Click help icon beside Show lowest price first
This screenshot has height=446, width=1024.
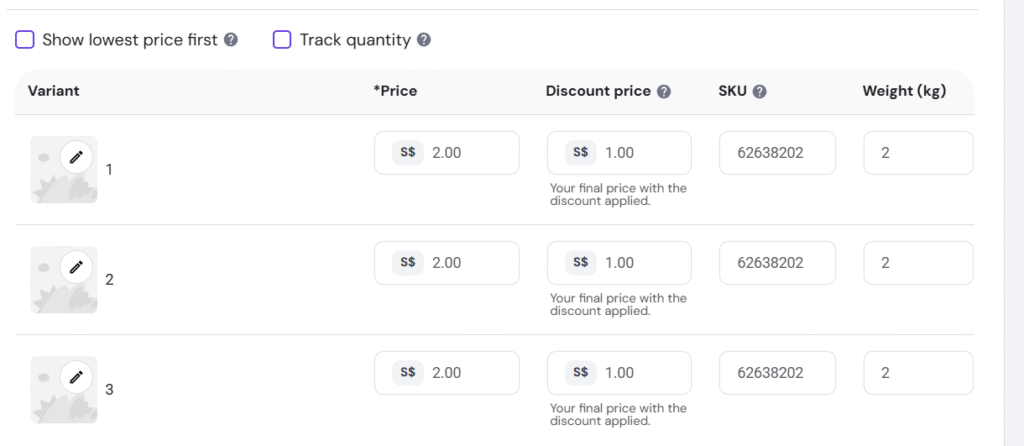(x=231, y=40)
